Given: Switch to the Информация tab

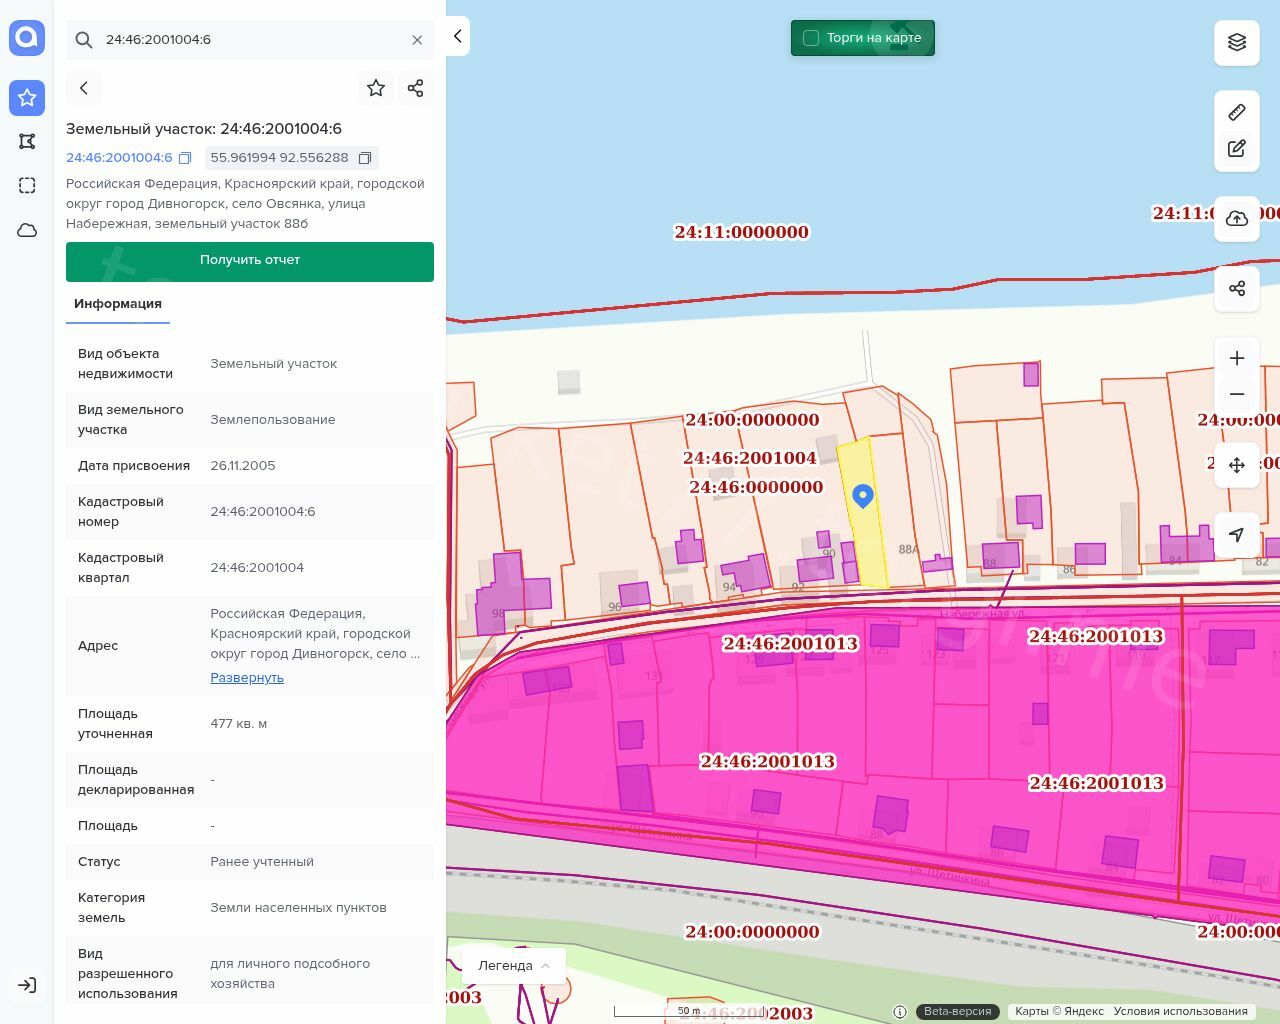Looking at the screenshot, I should 118,304.
